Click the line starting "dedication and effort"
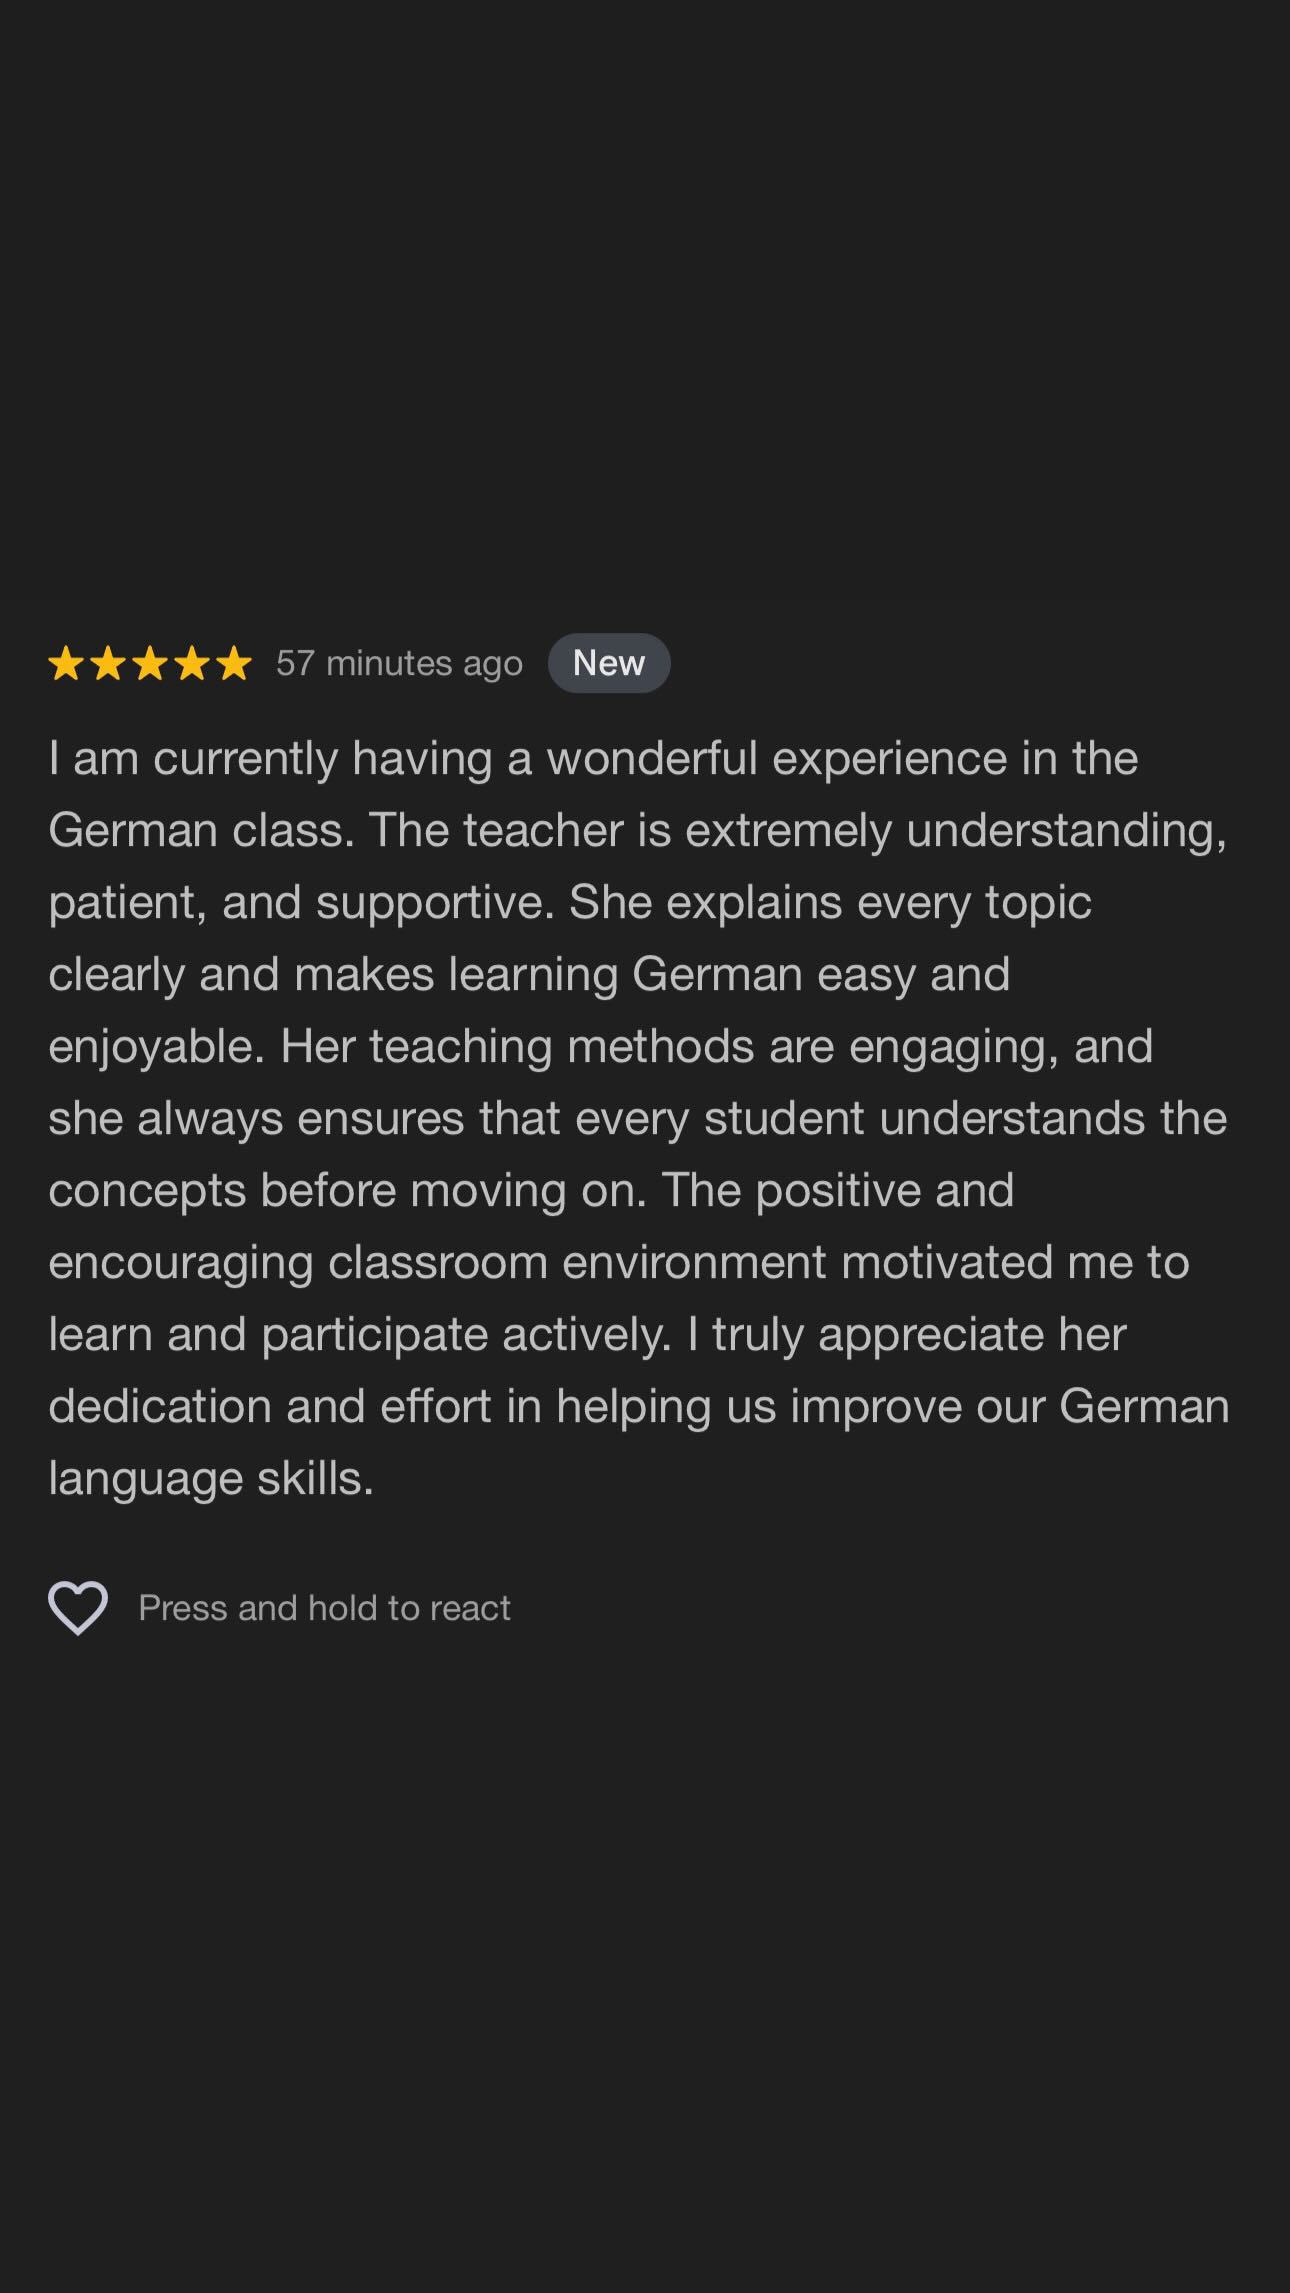This screenshot has height=2293, width=1290. click(x=639, y=1406)
